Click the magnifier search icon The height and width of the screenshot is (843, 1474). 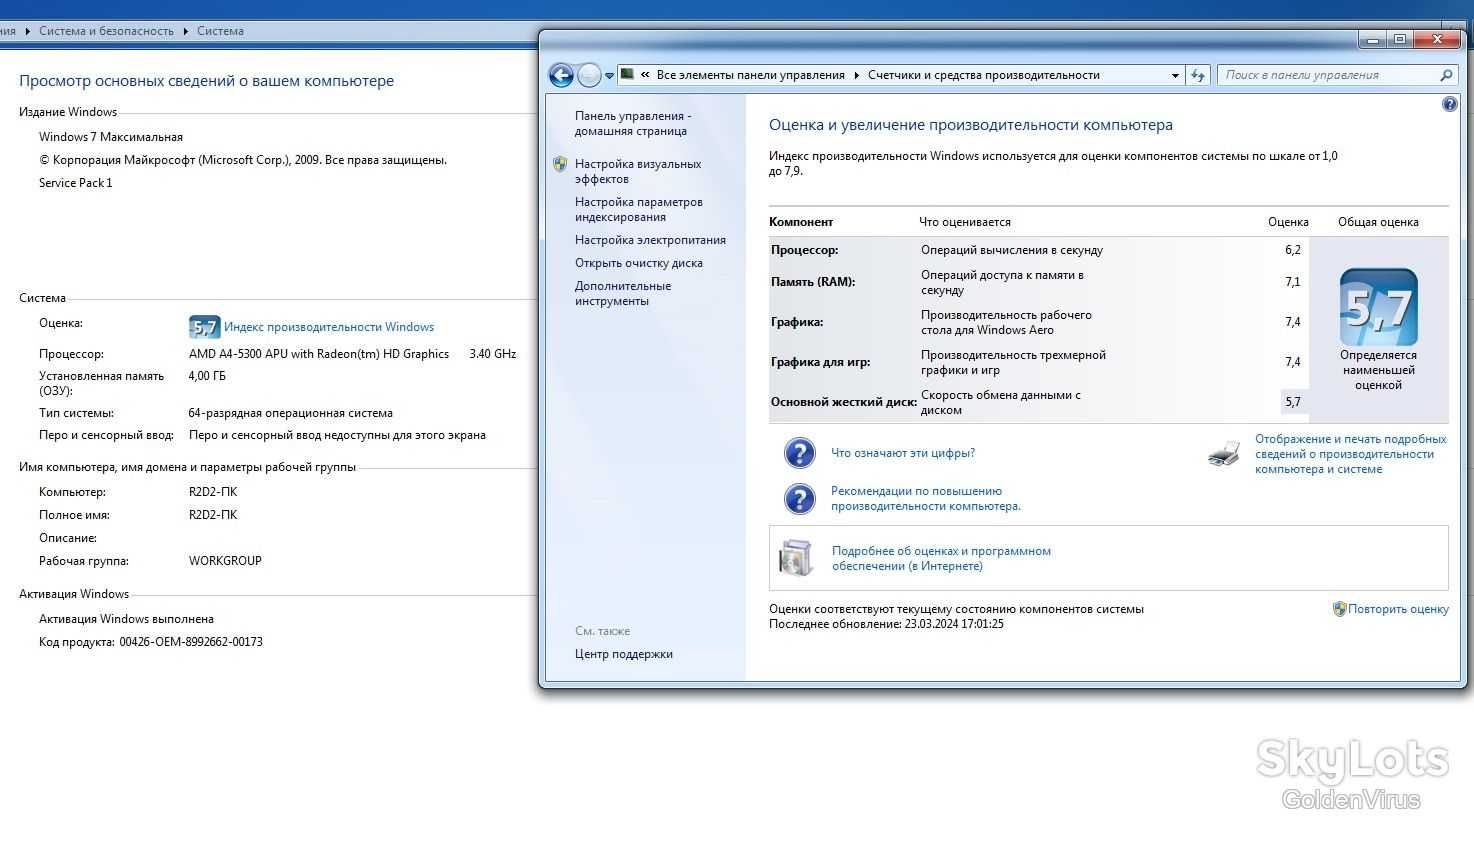[x=1446, y=75]
